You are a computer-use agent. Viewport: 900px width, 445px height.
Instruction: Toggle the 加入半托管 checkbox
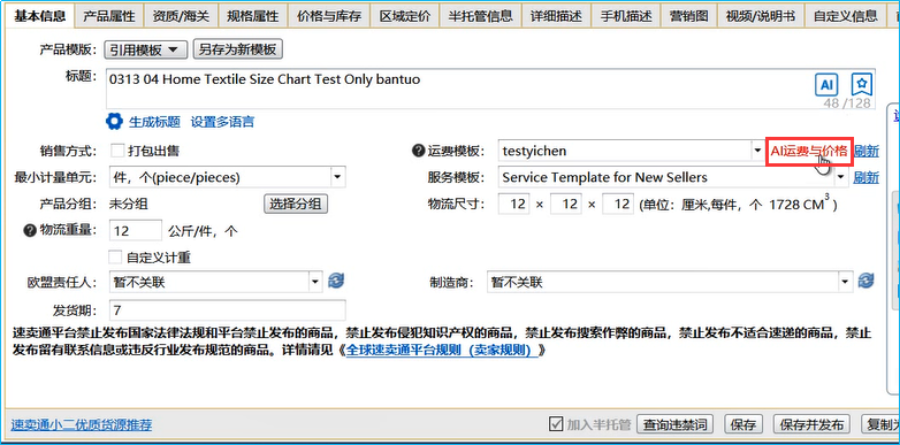[556, 424]
